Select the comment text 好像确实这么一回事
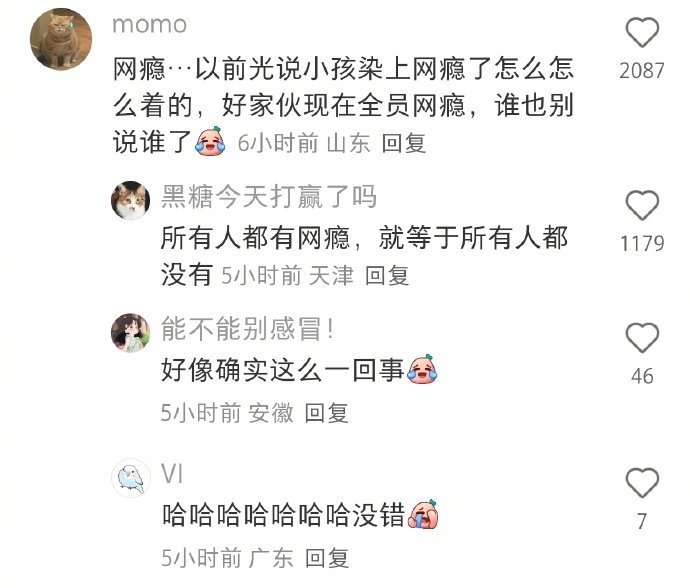The height and width of the screenshot is (588, 690). pyautogui.click(x=282, y=370)
